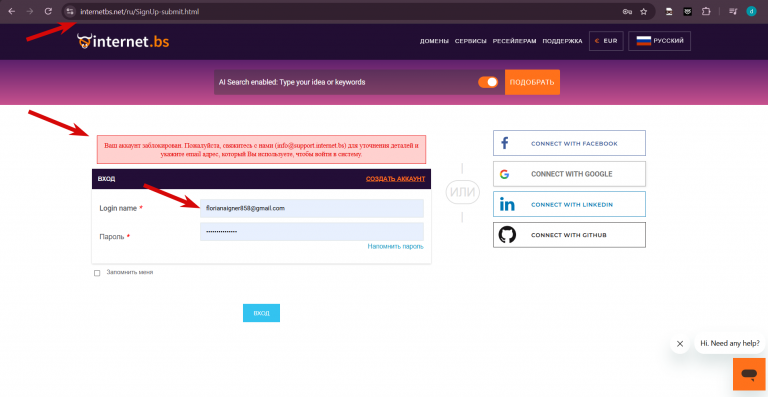The width and height of the screenshot is (768, 397).
Task: Click the Facebook 'f' icon
Action: 504,143
